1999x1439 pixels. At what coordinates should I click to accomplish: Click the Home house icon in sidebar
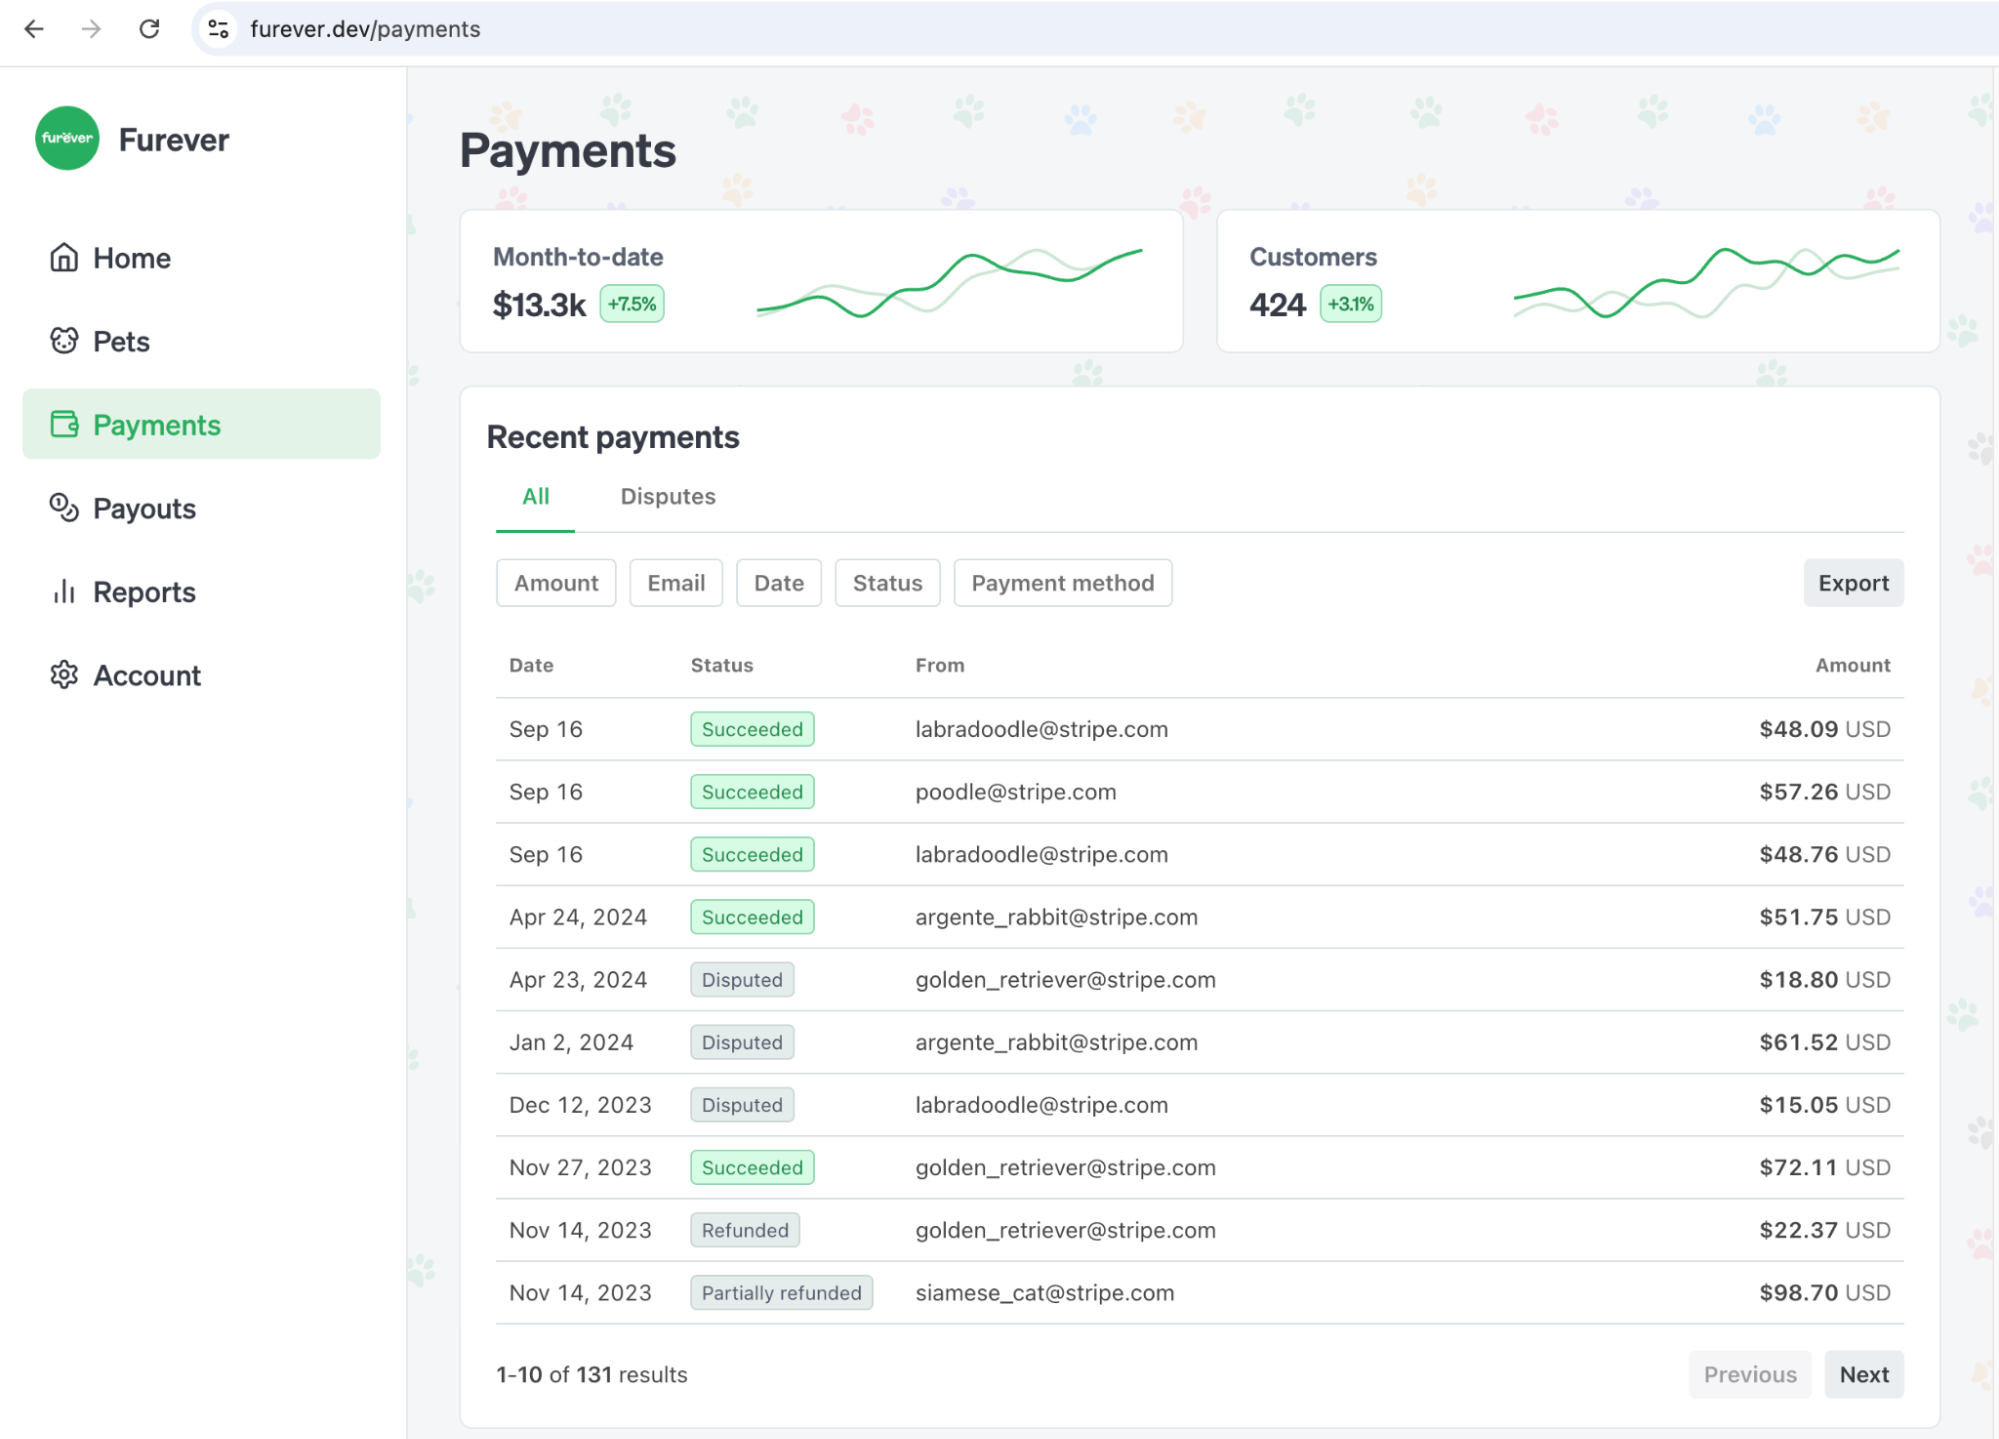pos(64,257)
